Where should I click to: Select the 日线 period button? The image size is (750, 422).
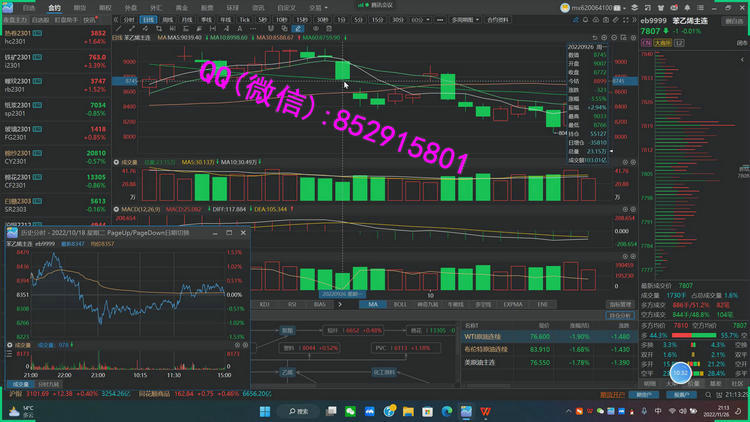pyautogui.click(x=148, y=19)
